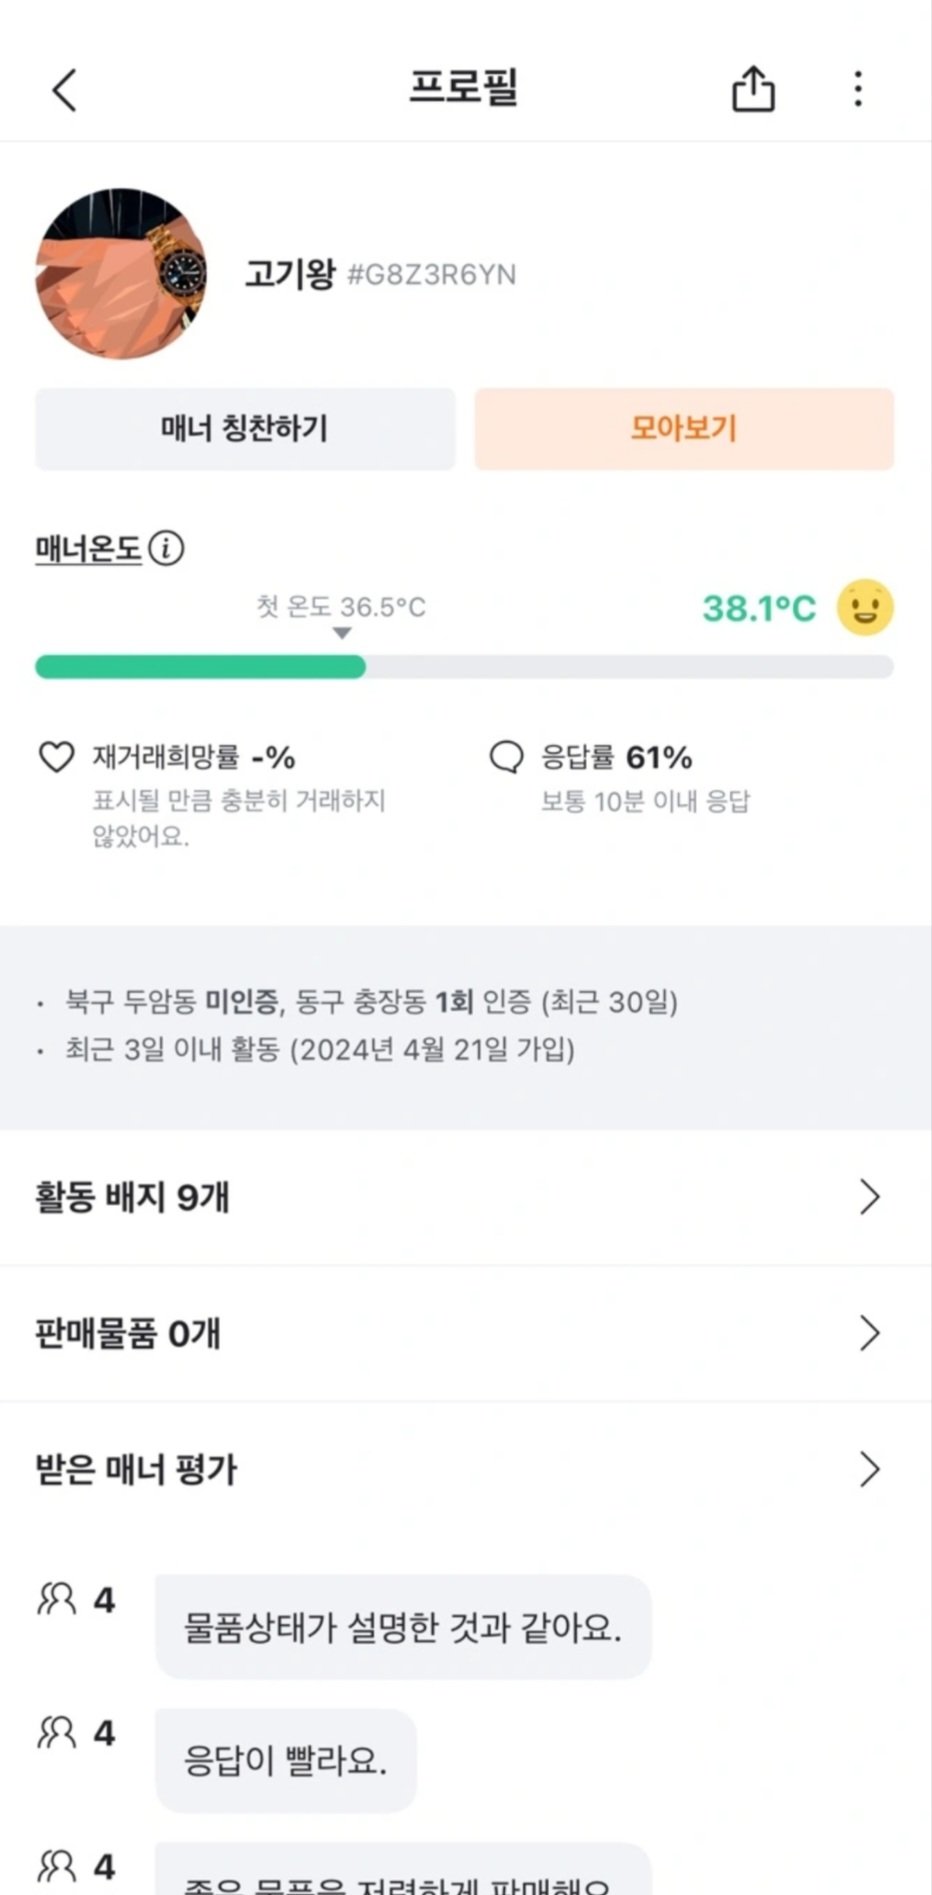This screenshot has width=932, height=1895.
Task: Tap the profile photo thumbnail
Action: click(121, 273)
